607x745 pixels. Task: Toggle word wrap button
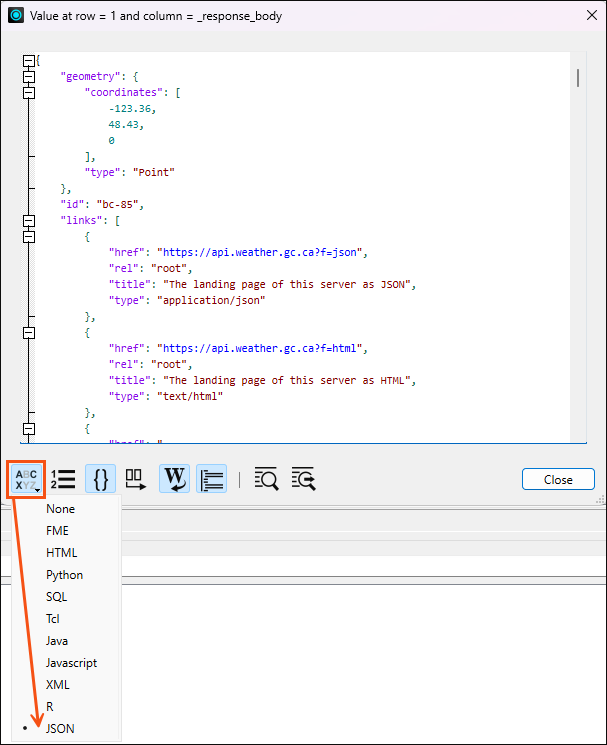click(174, 479)
